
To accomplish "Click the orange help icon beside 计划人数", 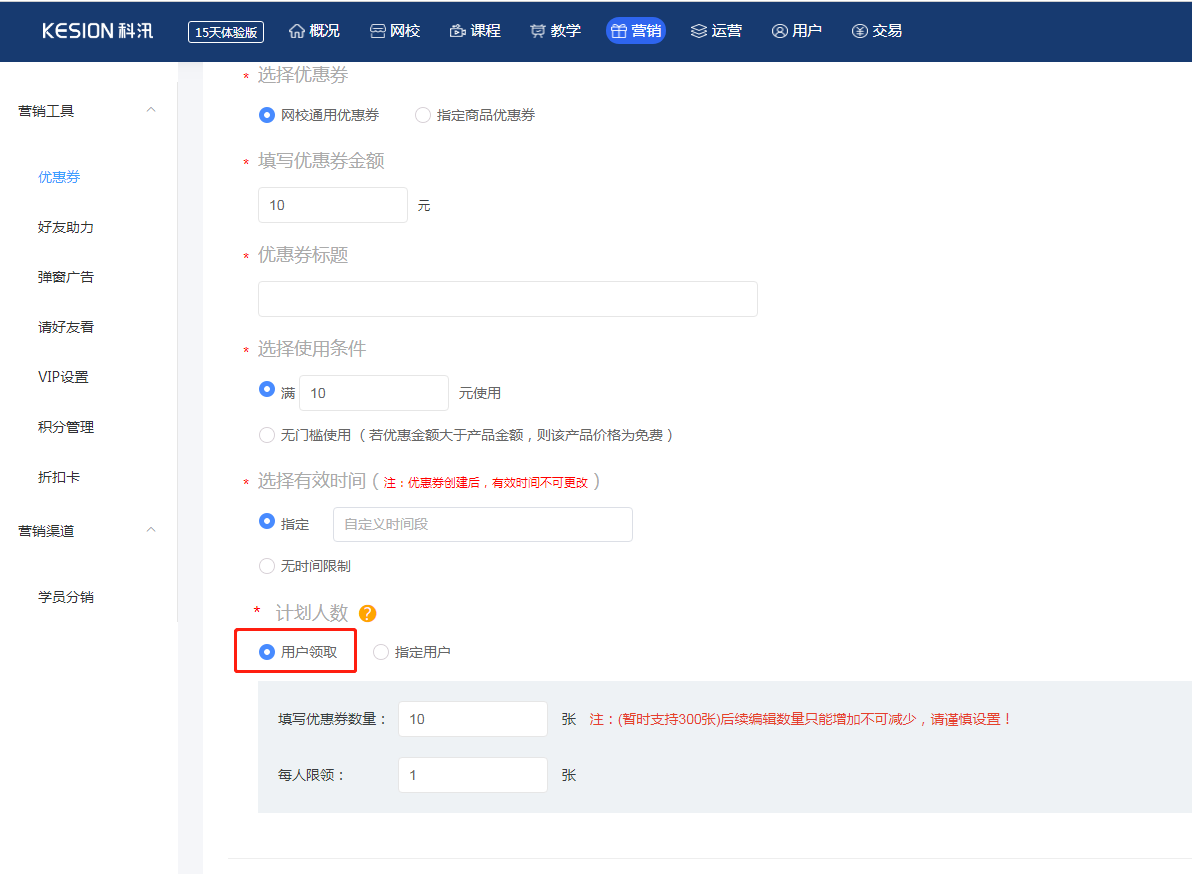I will pyautogui.click(x=367, y=614).
